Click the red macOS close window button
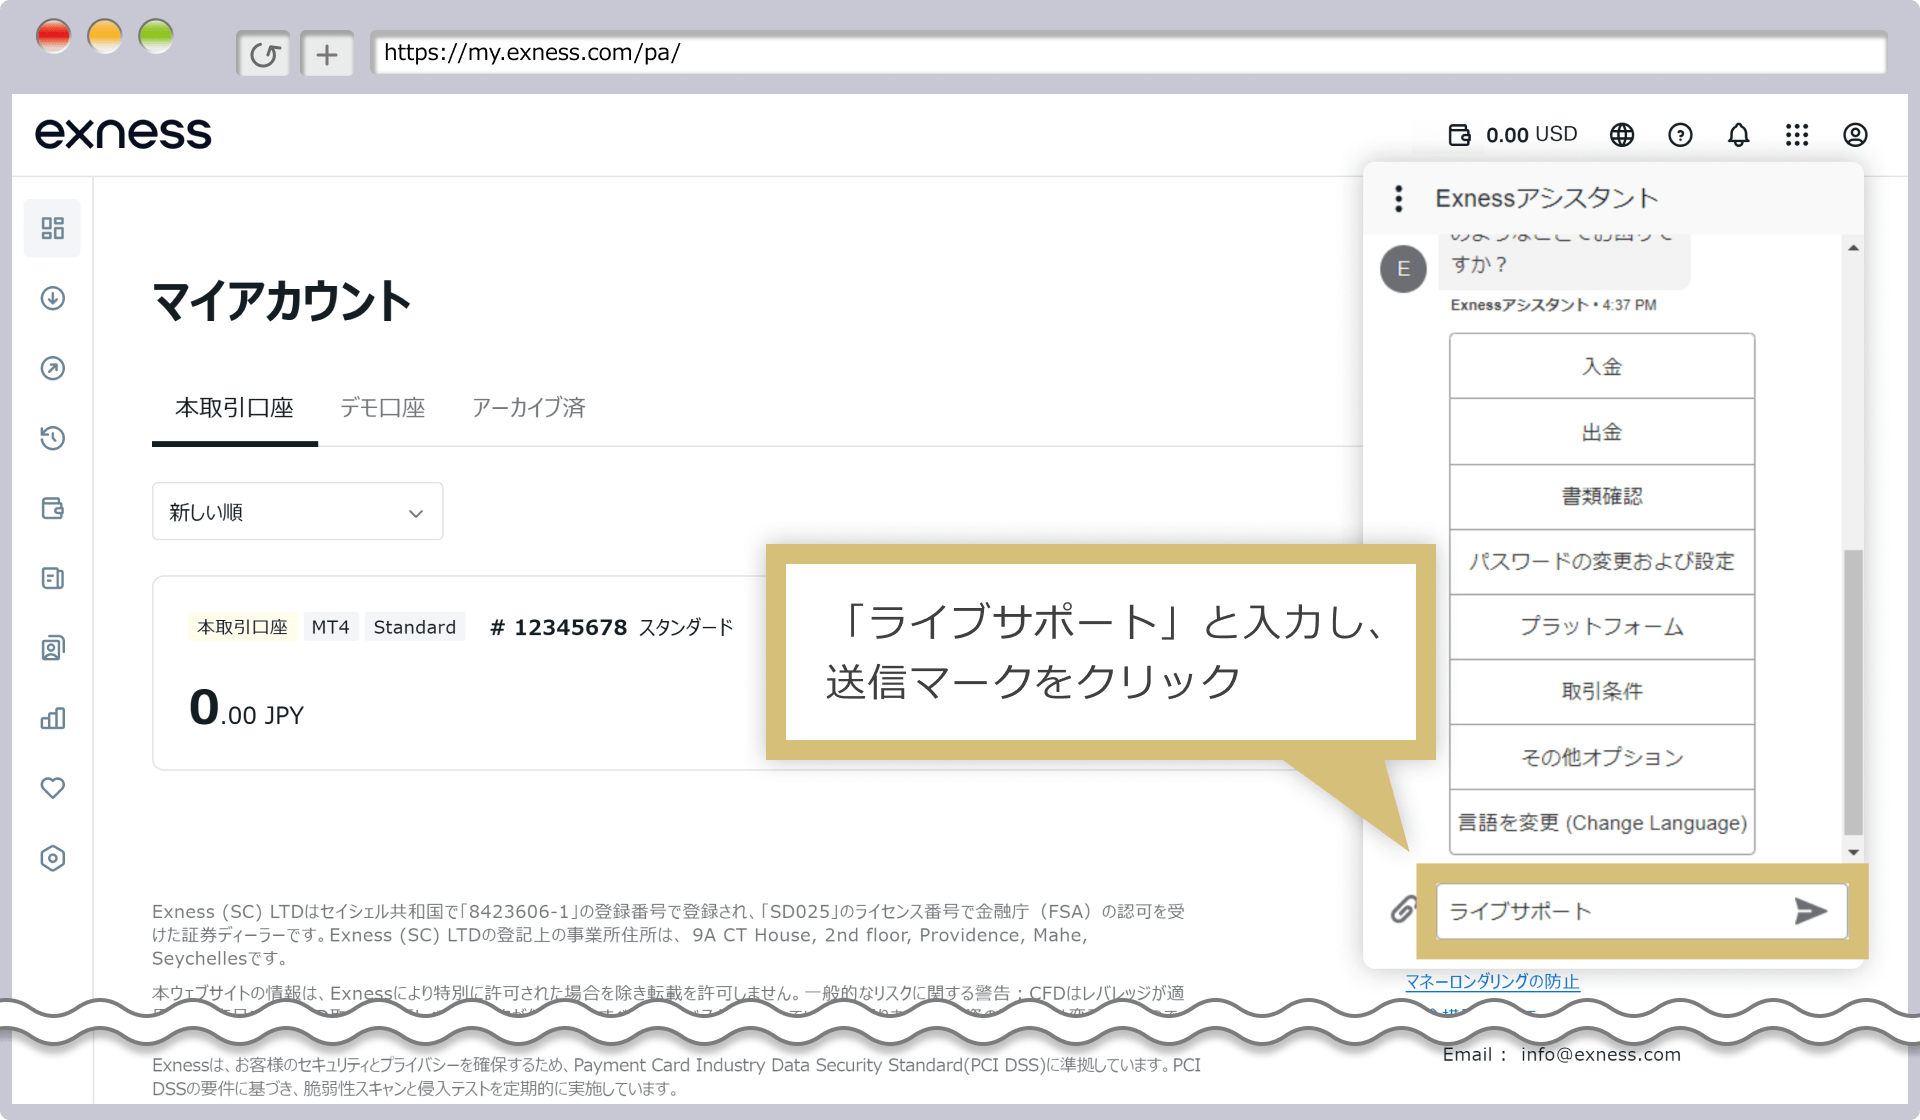Viewport: 1920px width, 1120px height. (54, 37)
